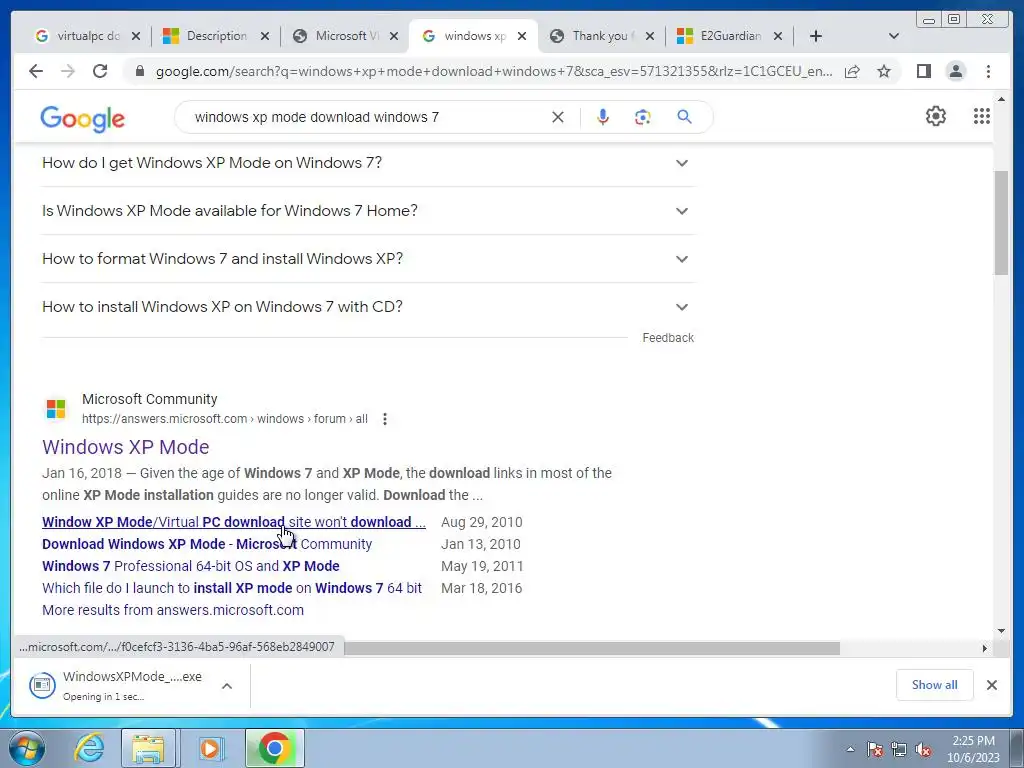The image size is (1024, 768).
Task: Open the Windows Start menu
Action: pyautogui.click(x=27, y=748)
